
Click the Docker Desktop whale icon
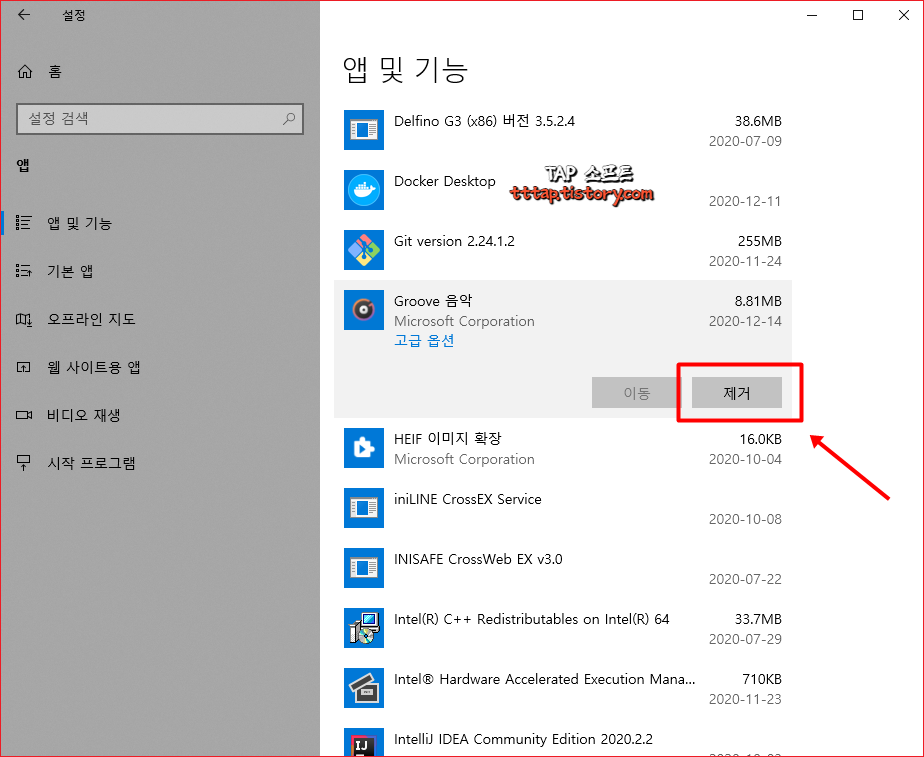tap(364, 190)
